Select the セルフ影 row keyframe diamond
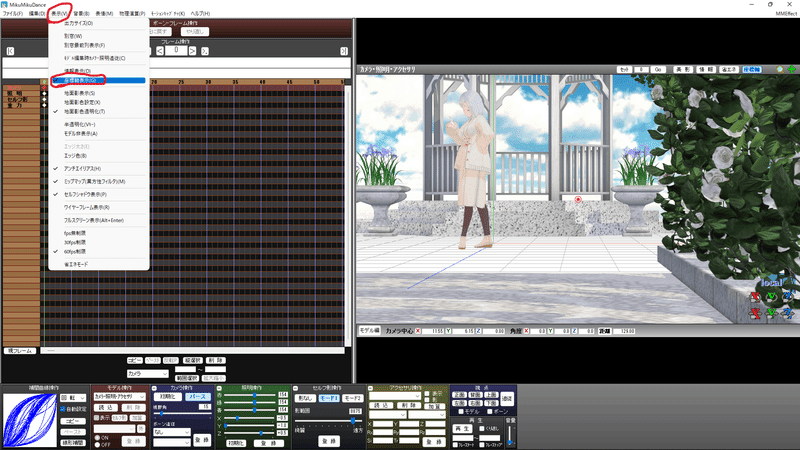This screenshot has height=450, width=800. click(44, 99)
